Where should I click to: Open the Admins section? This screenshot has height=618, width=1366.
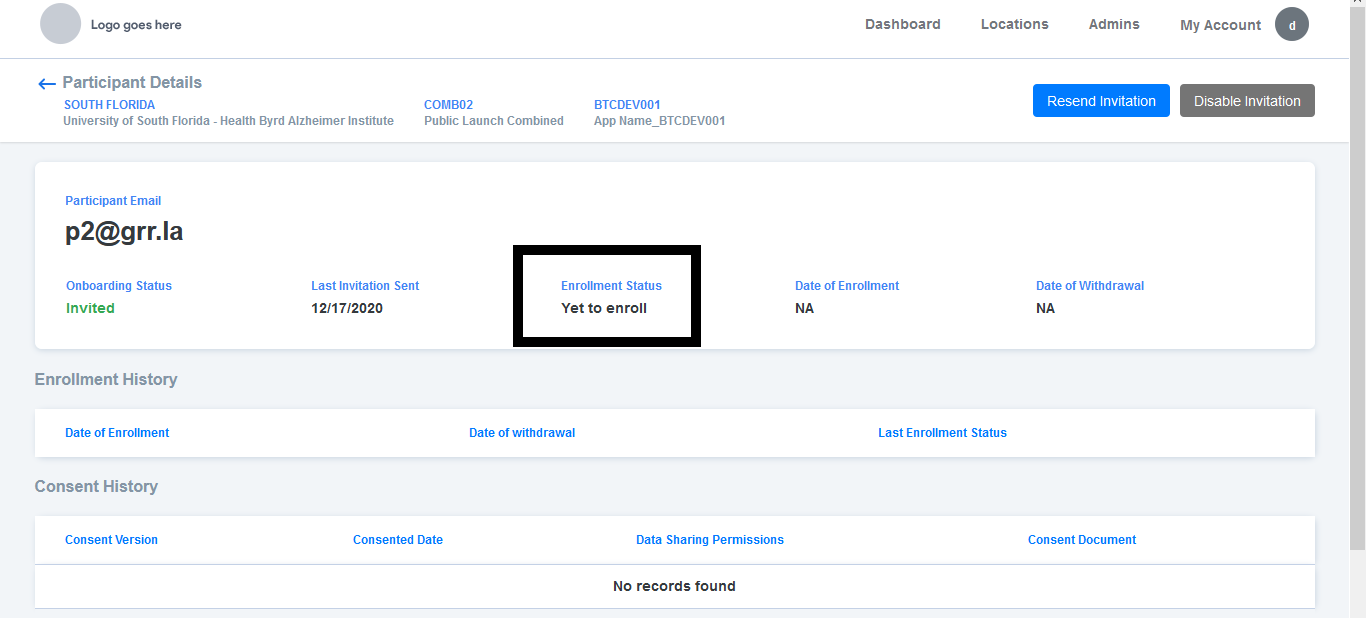[1114, 24]
